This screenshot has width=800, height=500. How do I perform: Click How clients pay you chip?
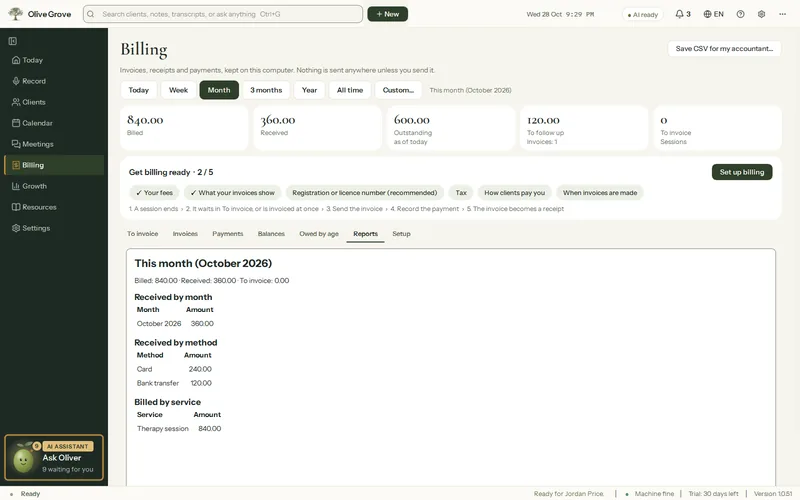[x=514, y=192]
